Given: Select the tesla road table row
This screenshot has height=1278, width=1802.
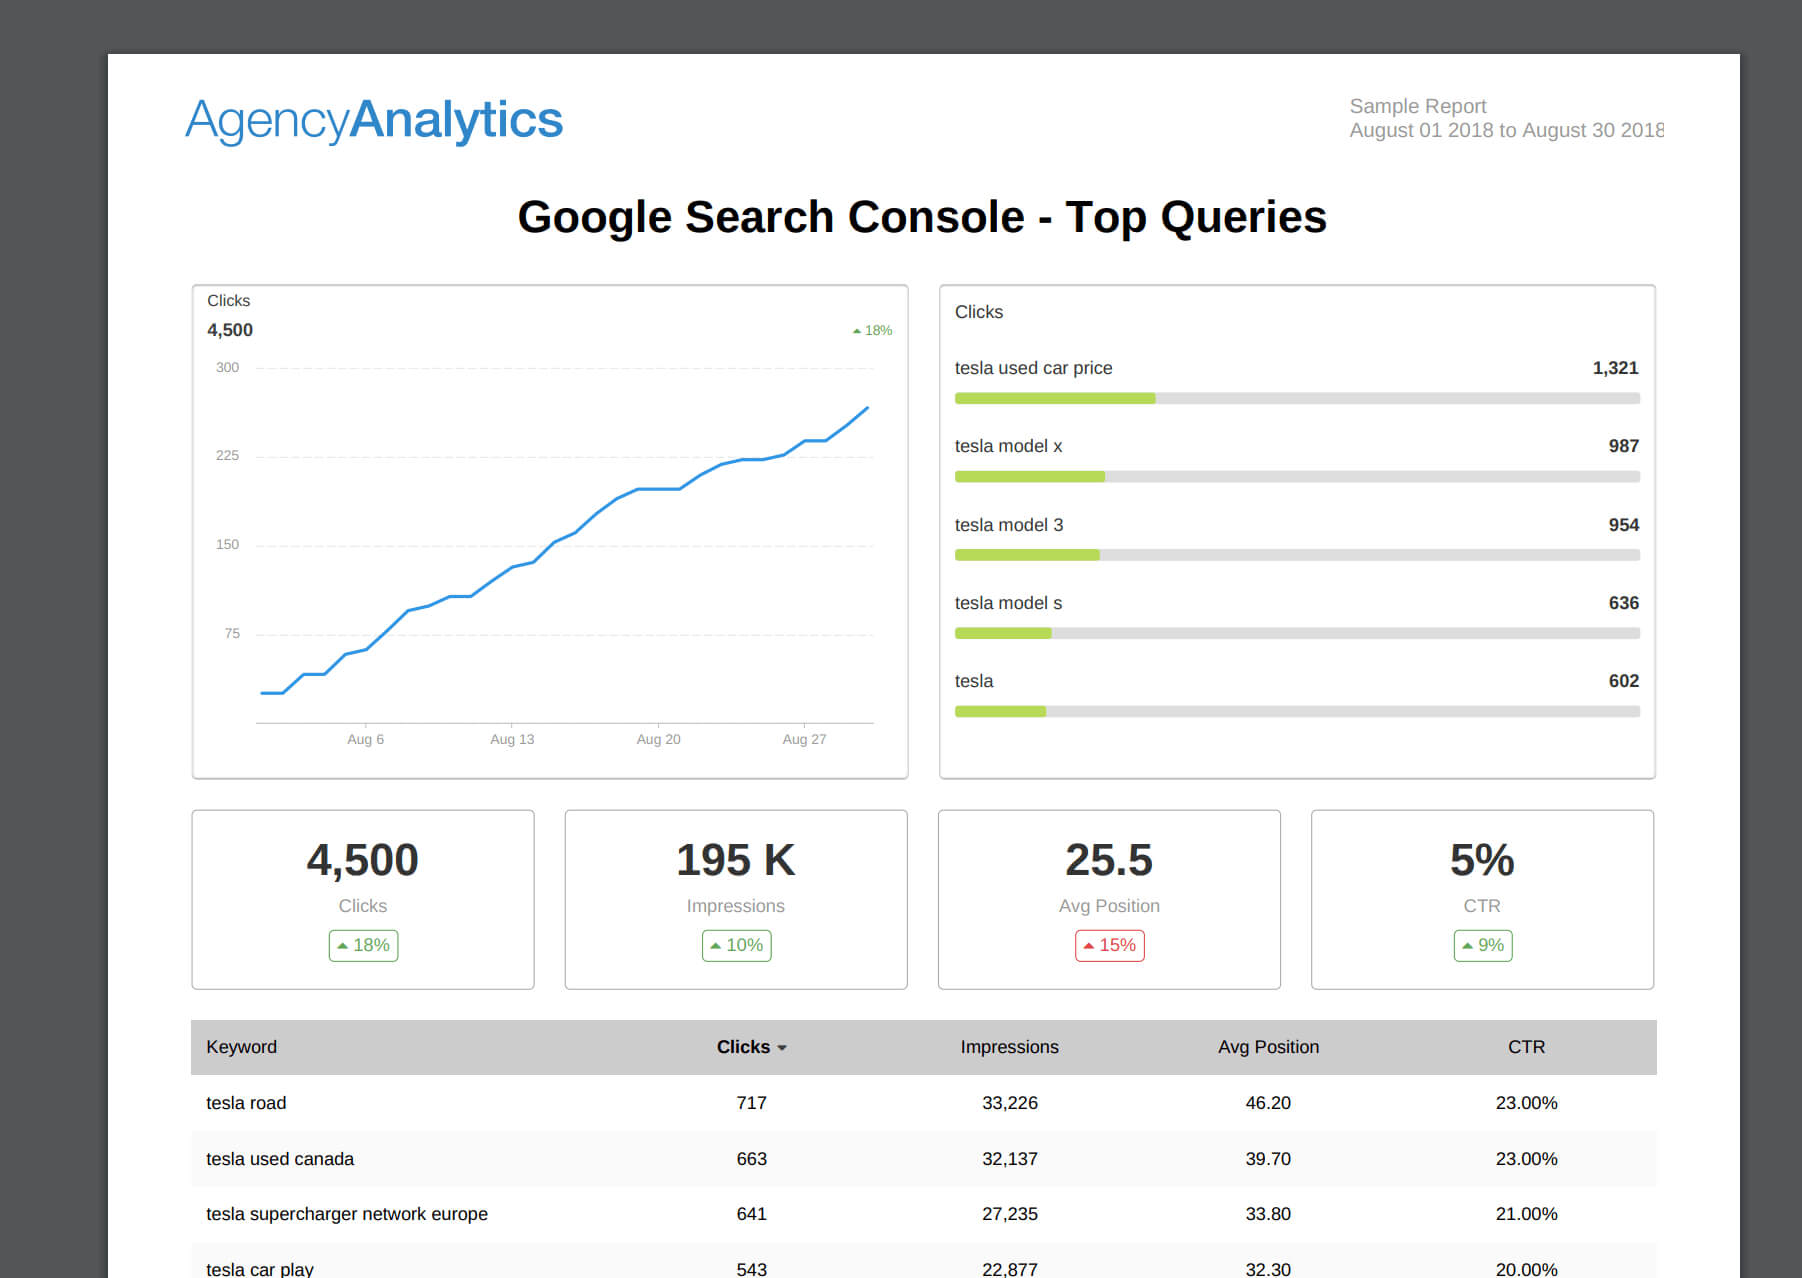Looking at the screenshot, I should [x=923, y=1103].
